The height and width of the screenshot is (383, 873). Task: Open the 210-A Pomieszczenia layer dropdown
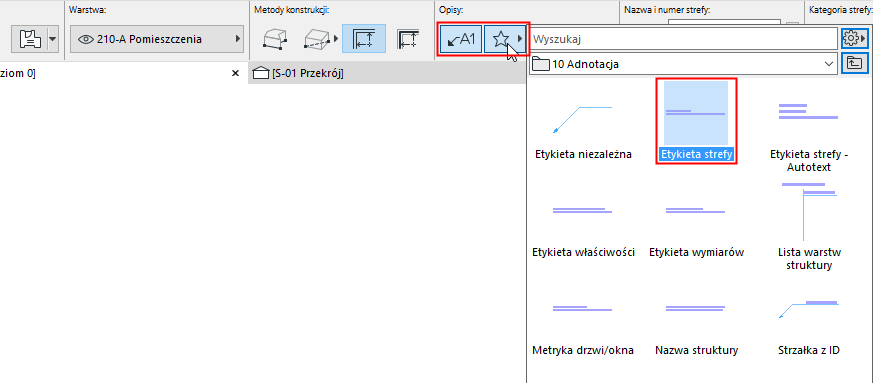157,39
